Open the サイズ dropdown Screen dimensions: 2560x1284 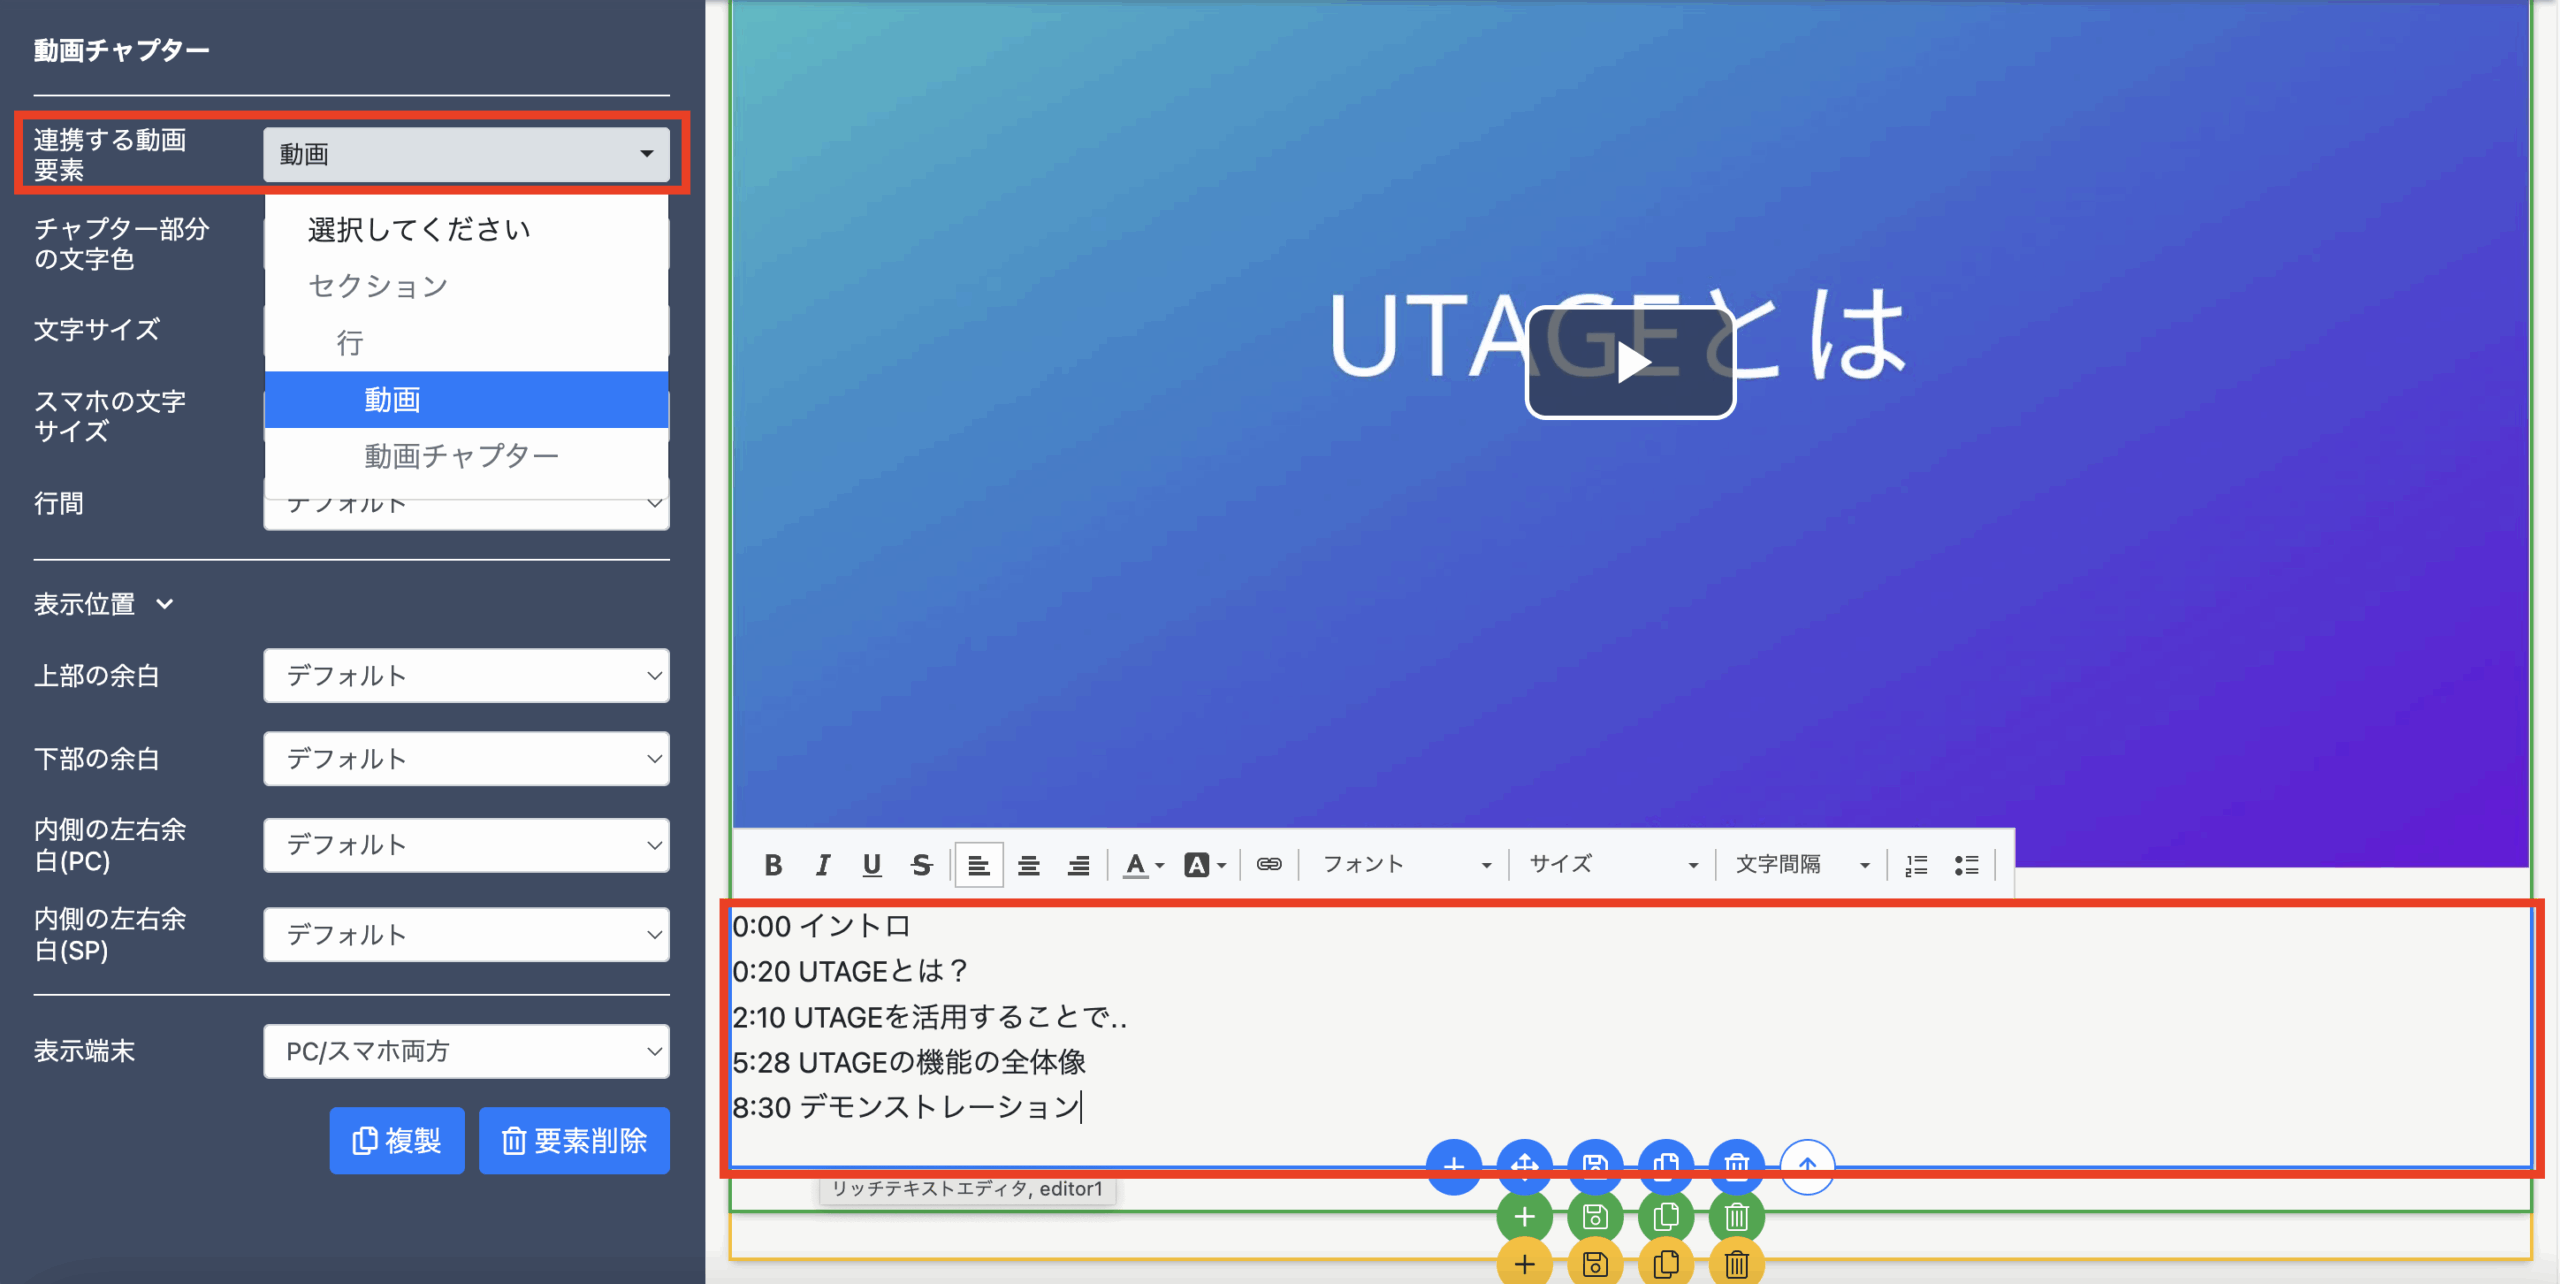(1613, 865)
